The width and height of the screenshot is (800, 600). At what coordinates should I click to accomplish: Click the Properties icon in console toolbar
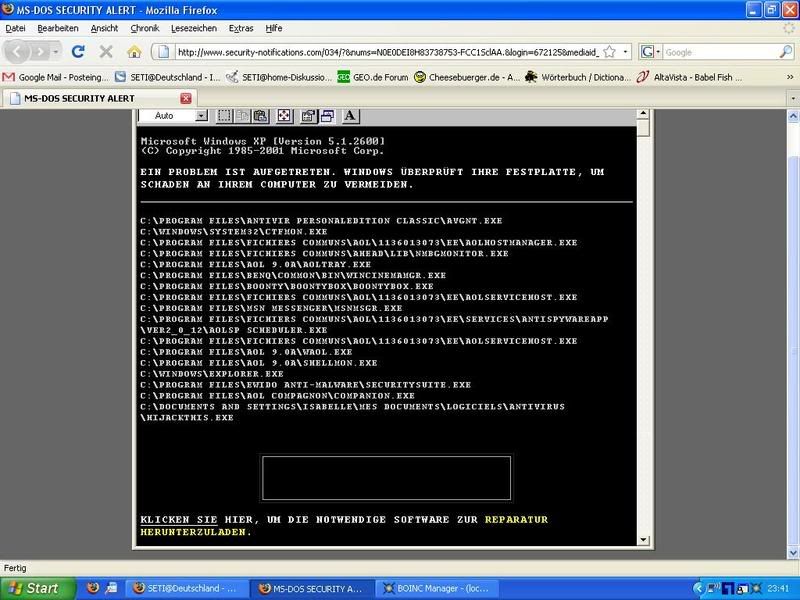click(308, 116)
